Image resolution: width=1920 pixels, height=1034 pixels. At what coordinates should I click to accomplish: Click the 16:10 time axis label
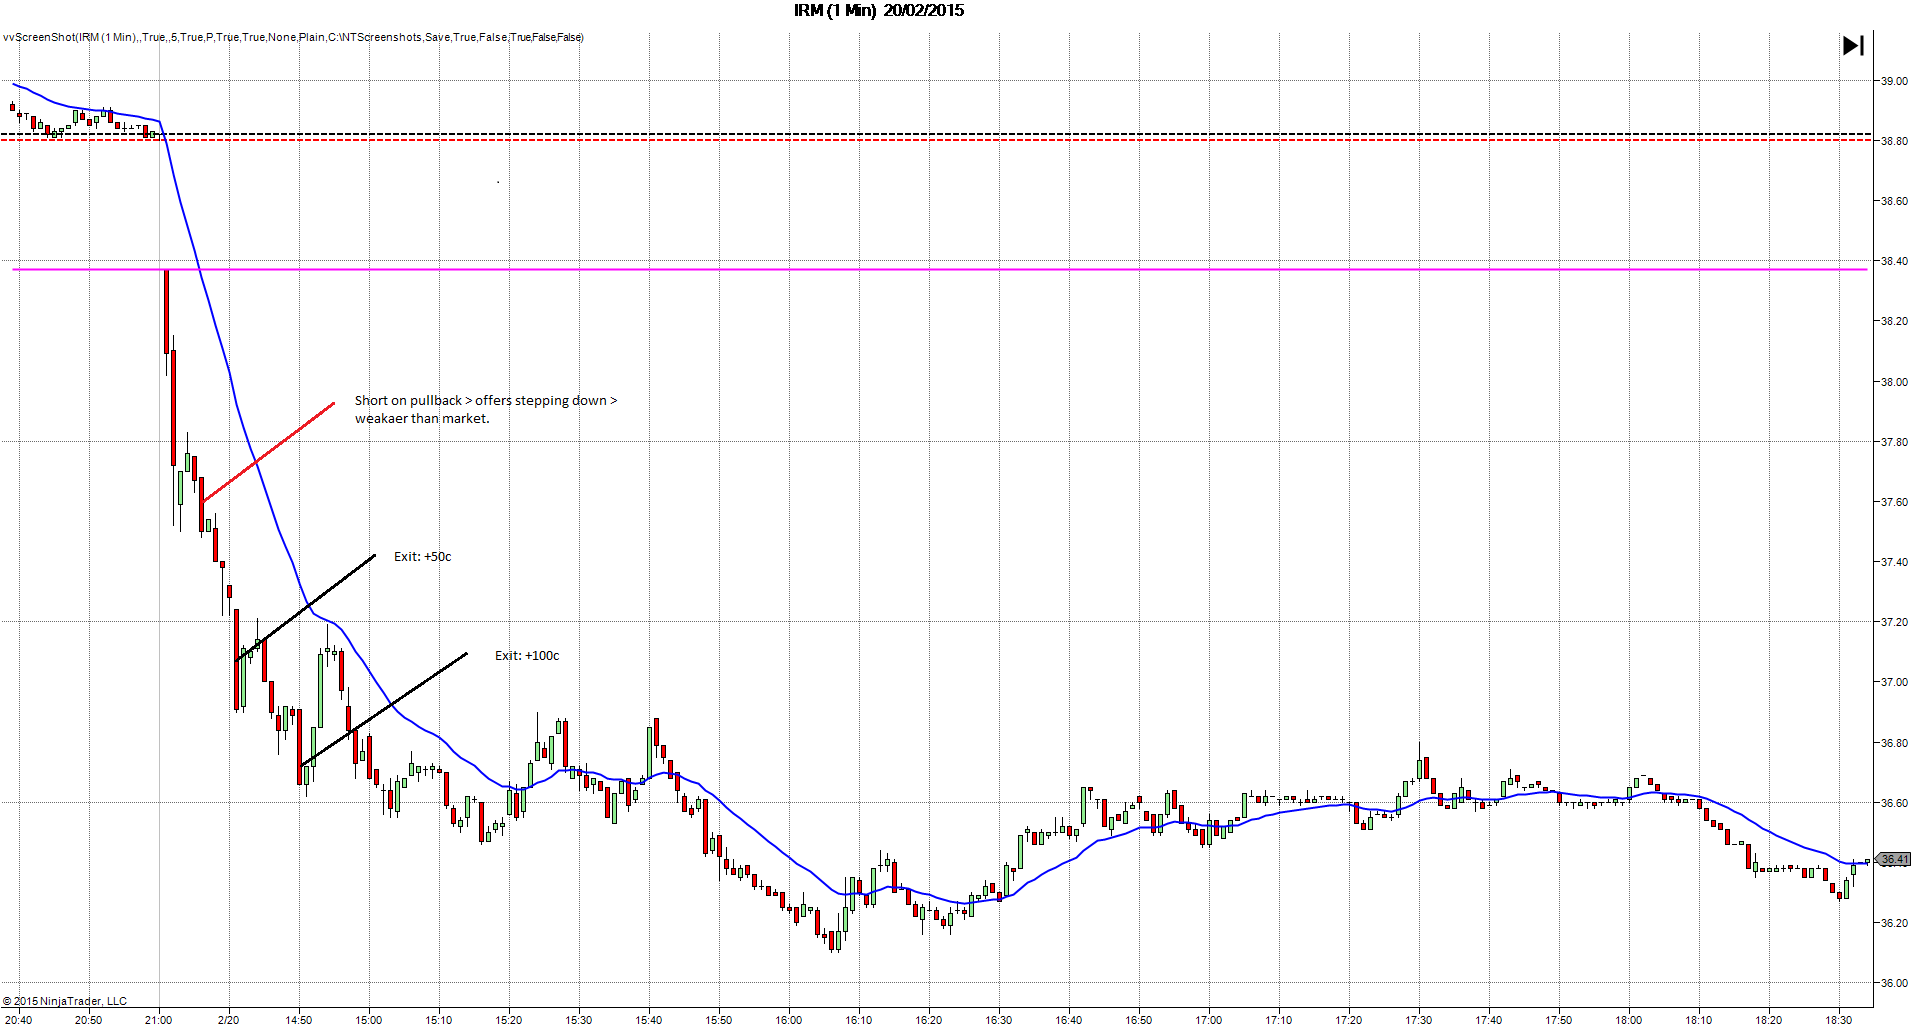coord(858,1020)
